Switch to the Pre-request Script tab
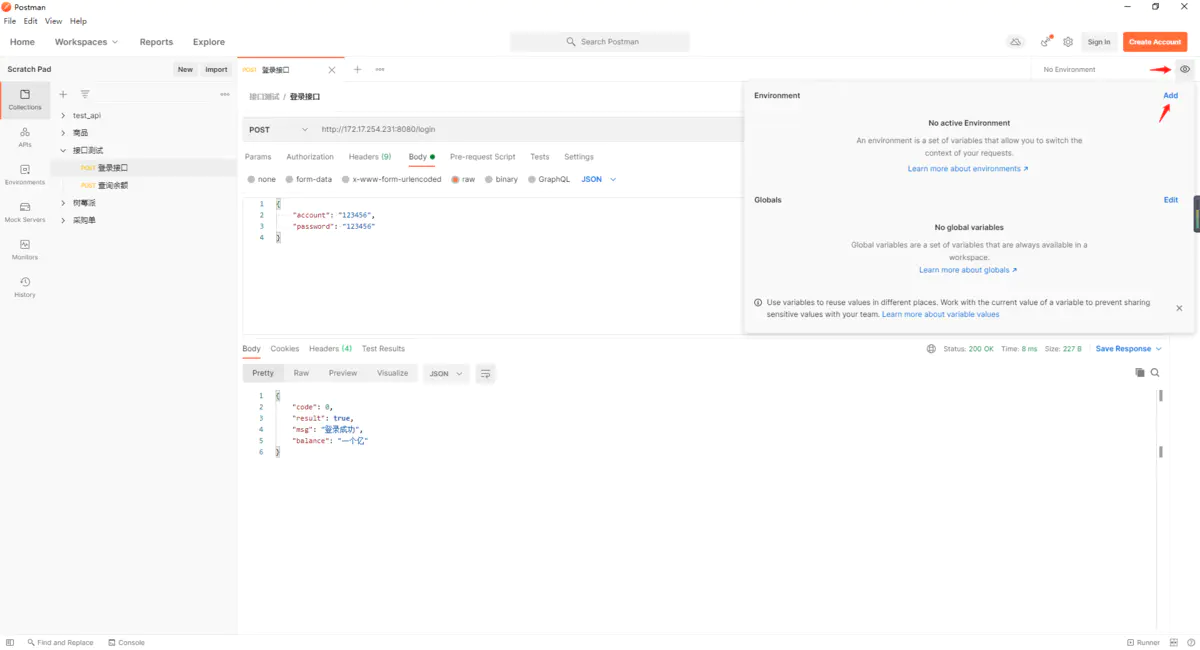 click(483, 157)
